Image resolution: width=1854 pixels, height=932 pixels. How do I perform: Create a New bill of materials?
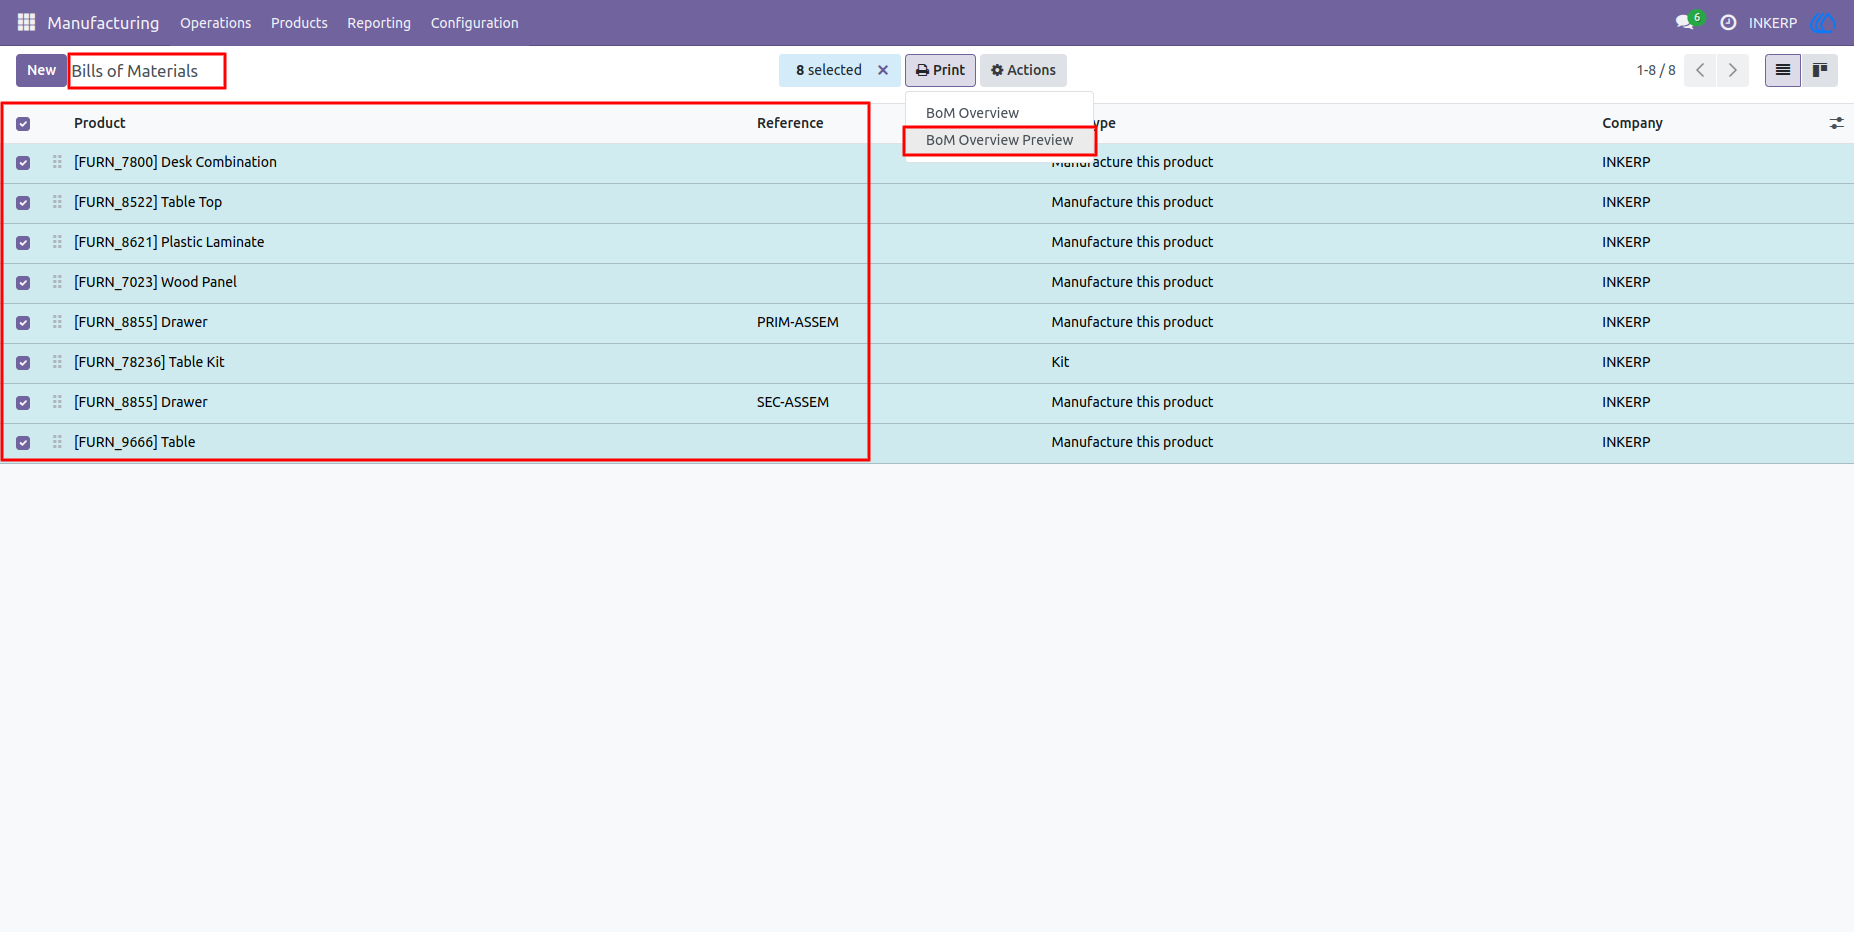41,70
